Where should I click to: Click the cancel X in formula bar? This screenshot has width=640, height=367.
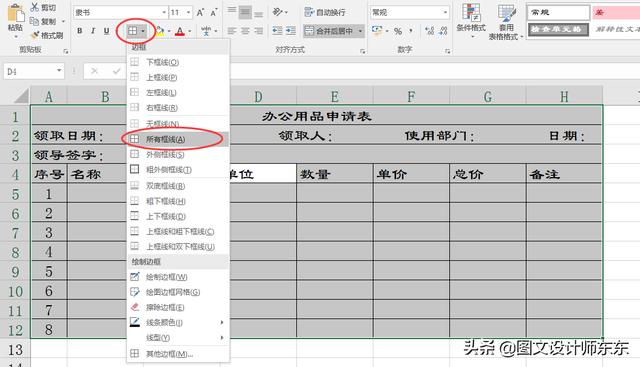pos(94,71)
